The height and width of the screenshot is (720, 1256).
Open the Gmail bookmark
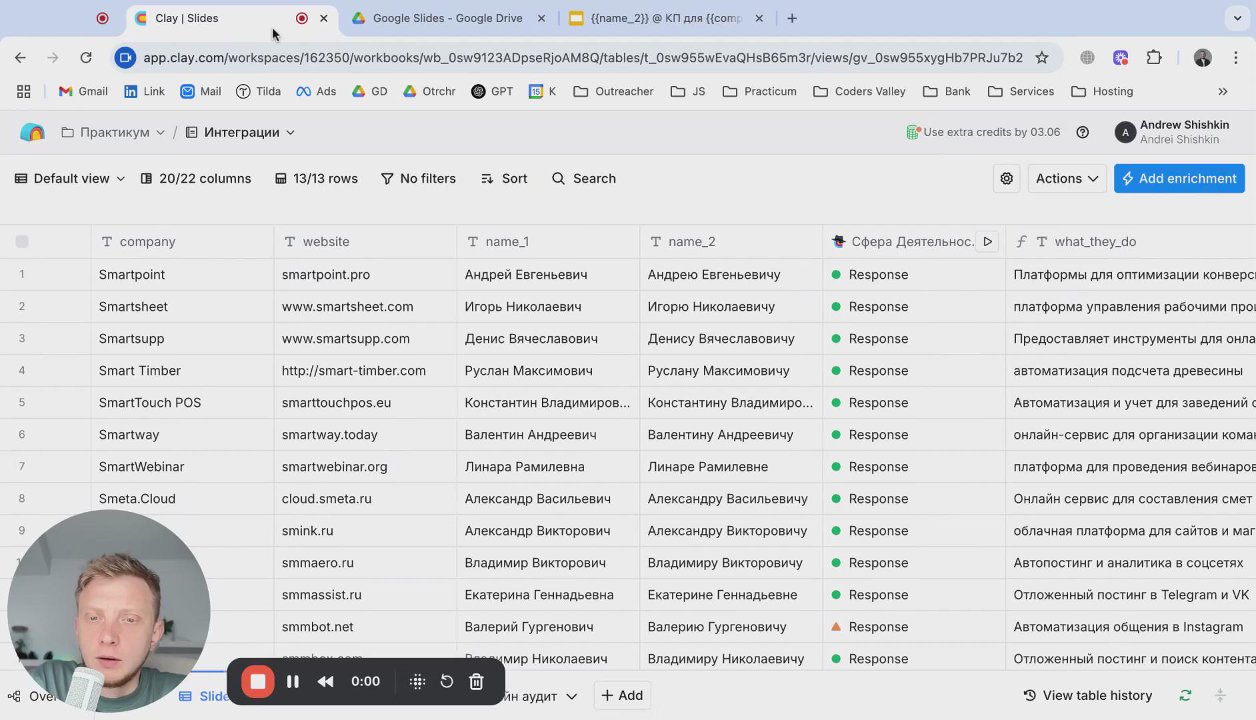pyautogui.click(x=83, y=91)
